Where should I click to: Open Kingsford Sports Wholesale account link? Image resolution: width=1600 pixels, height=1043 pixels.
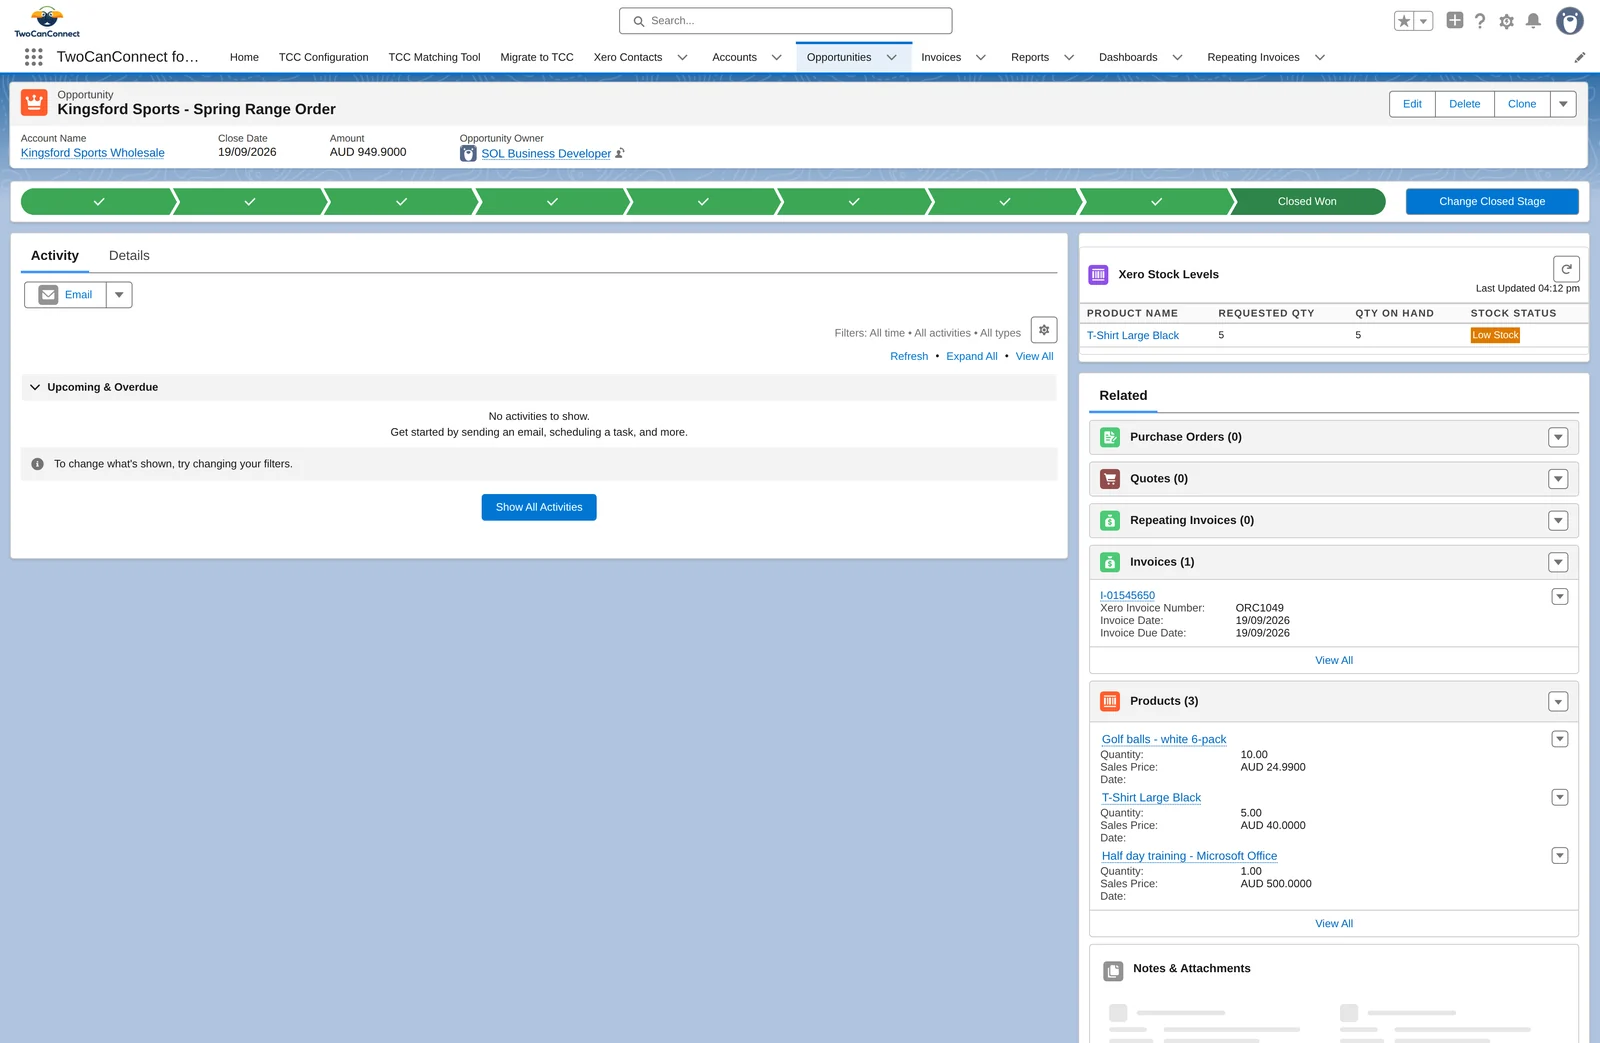pyautogui.click(x=93, y=153)
